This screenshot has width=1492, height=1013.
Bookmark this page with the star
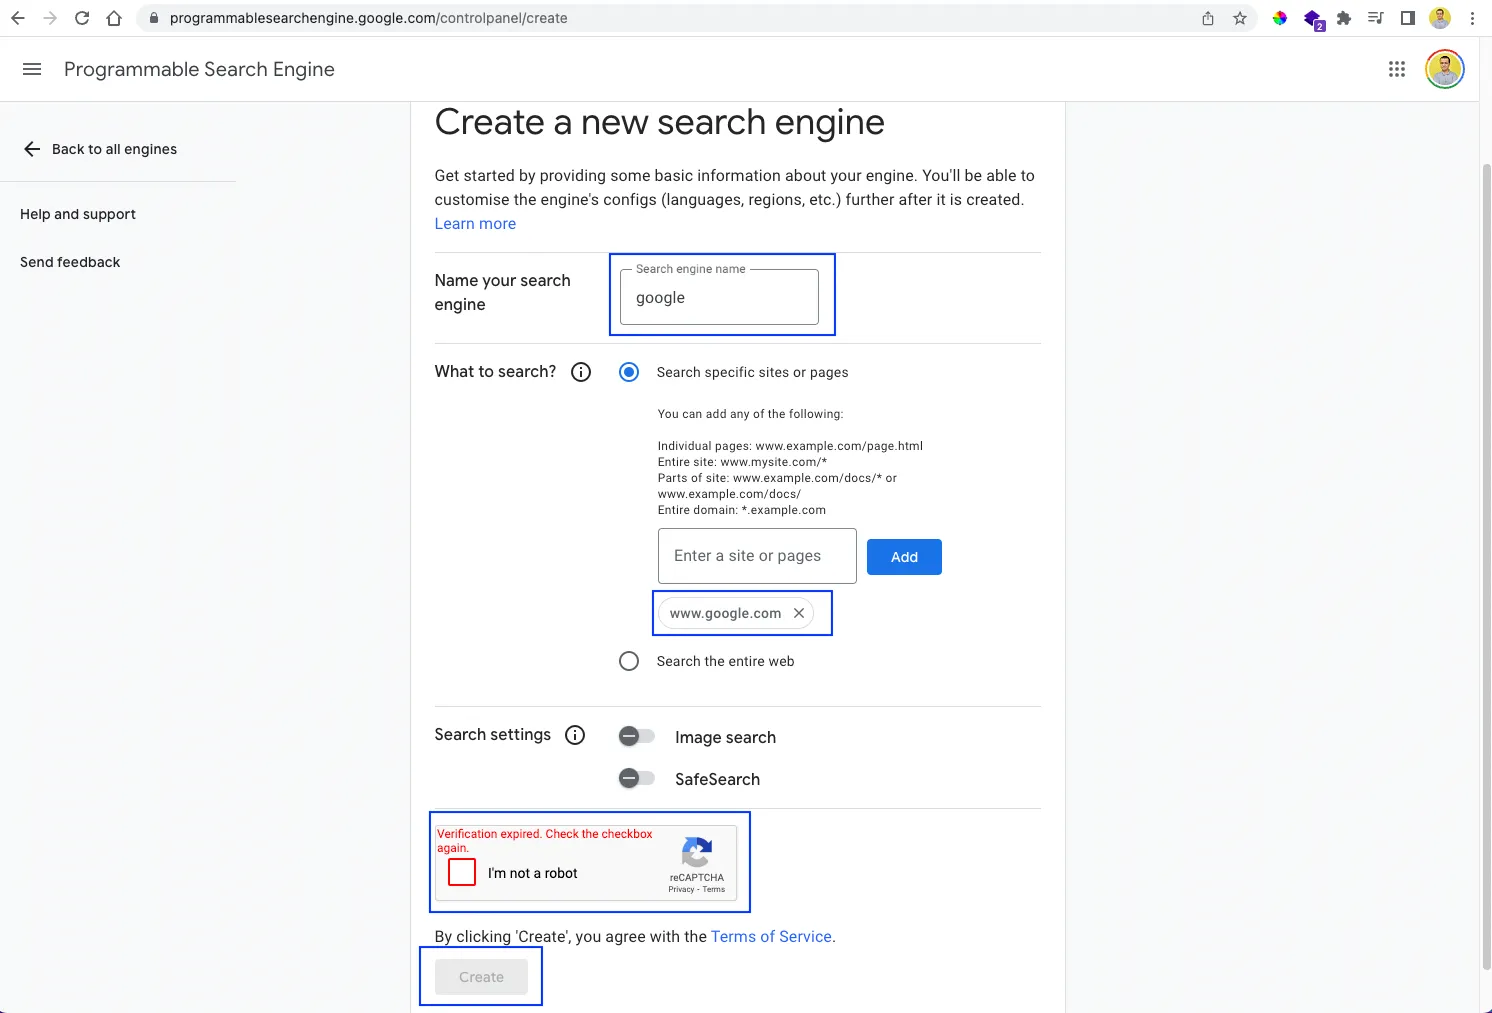[1240, 18]
